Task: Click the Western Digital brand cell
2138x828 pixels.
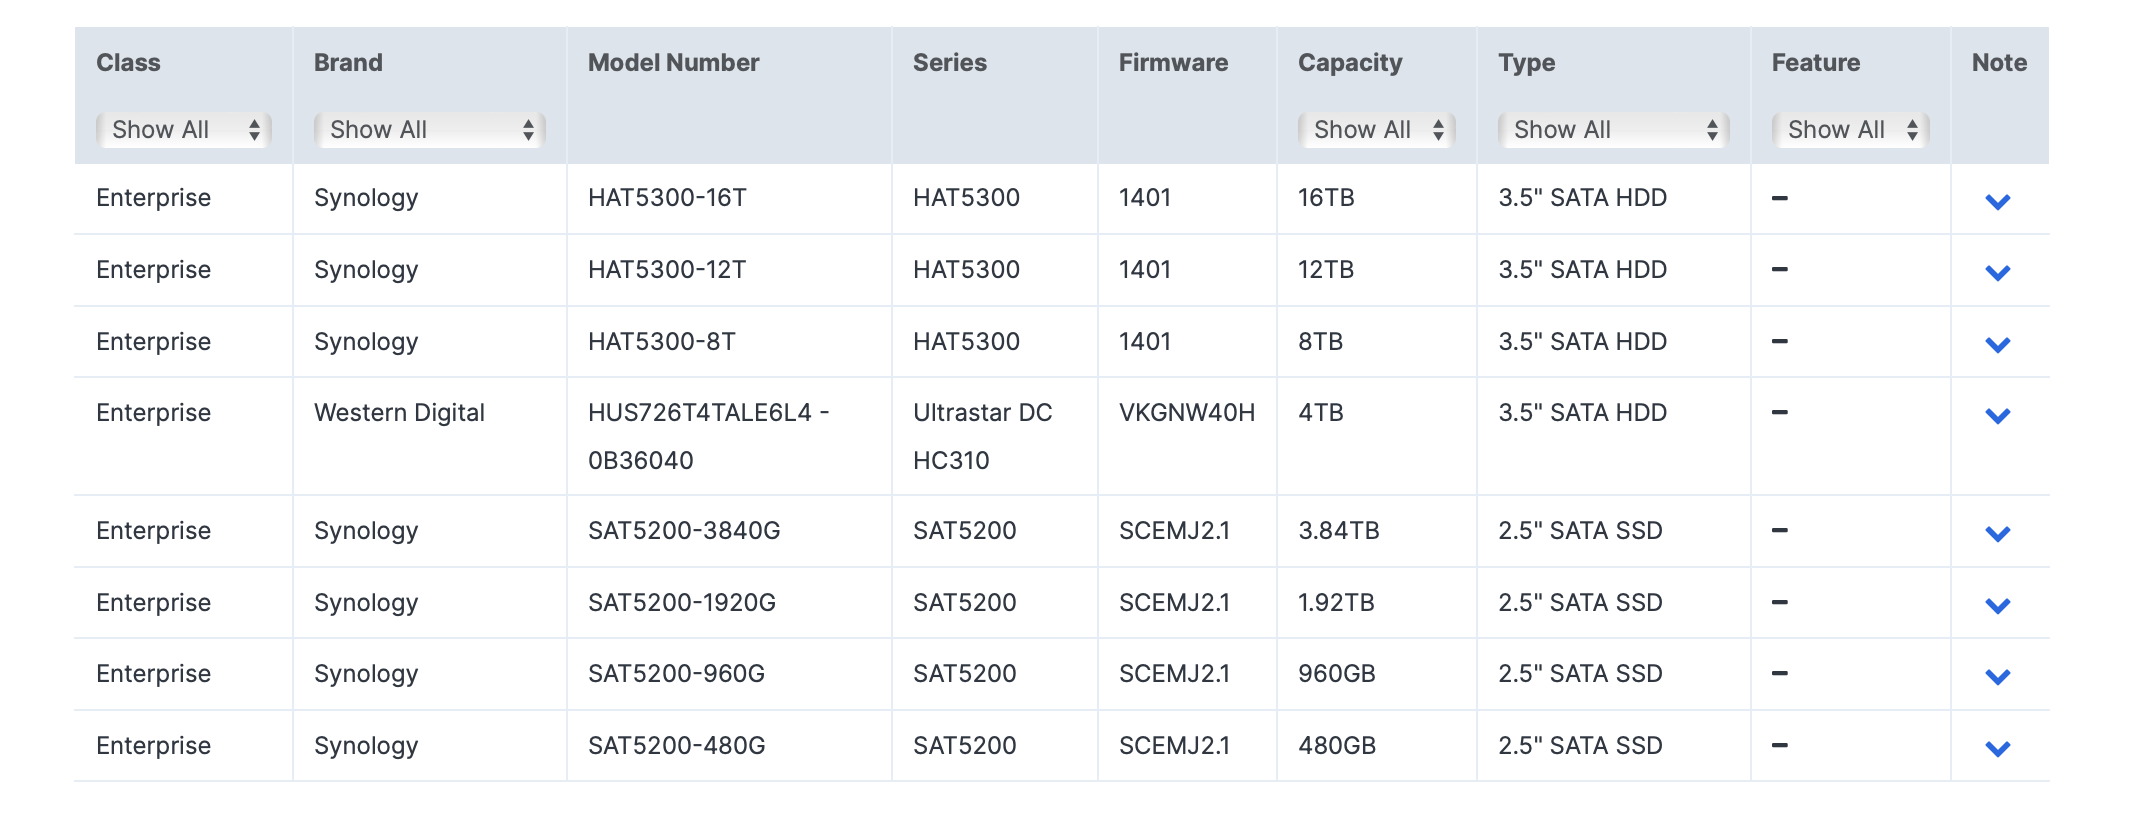Action: [399, 413]
